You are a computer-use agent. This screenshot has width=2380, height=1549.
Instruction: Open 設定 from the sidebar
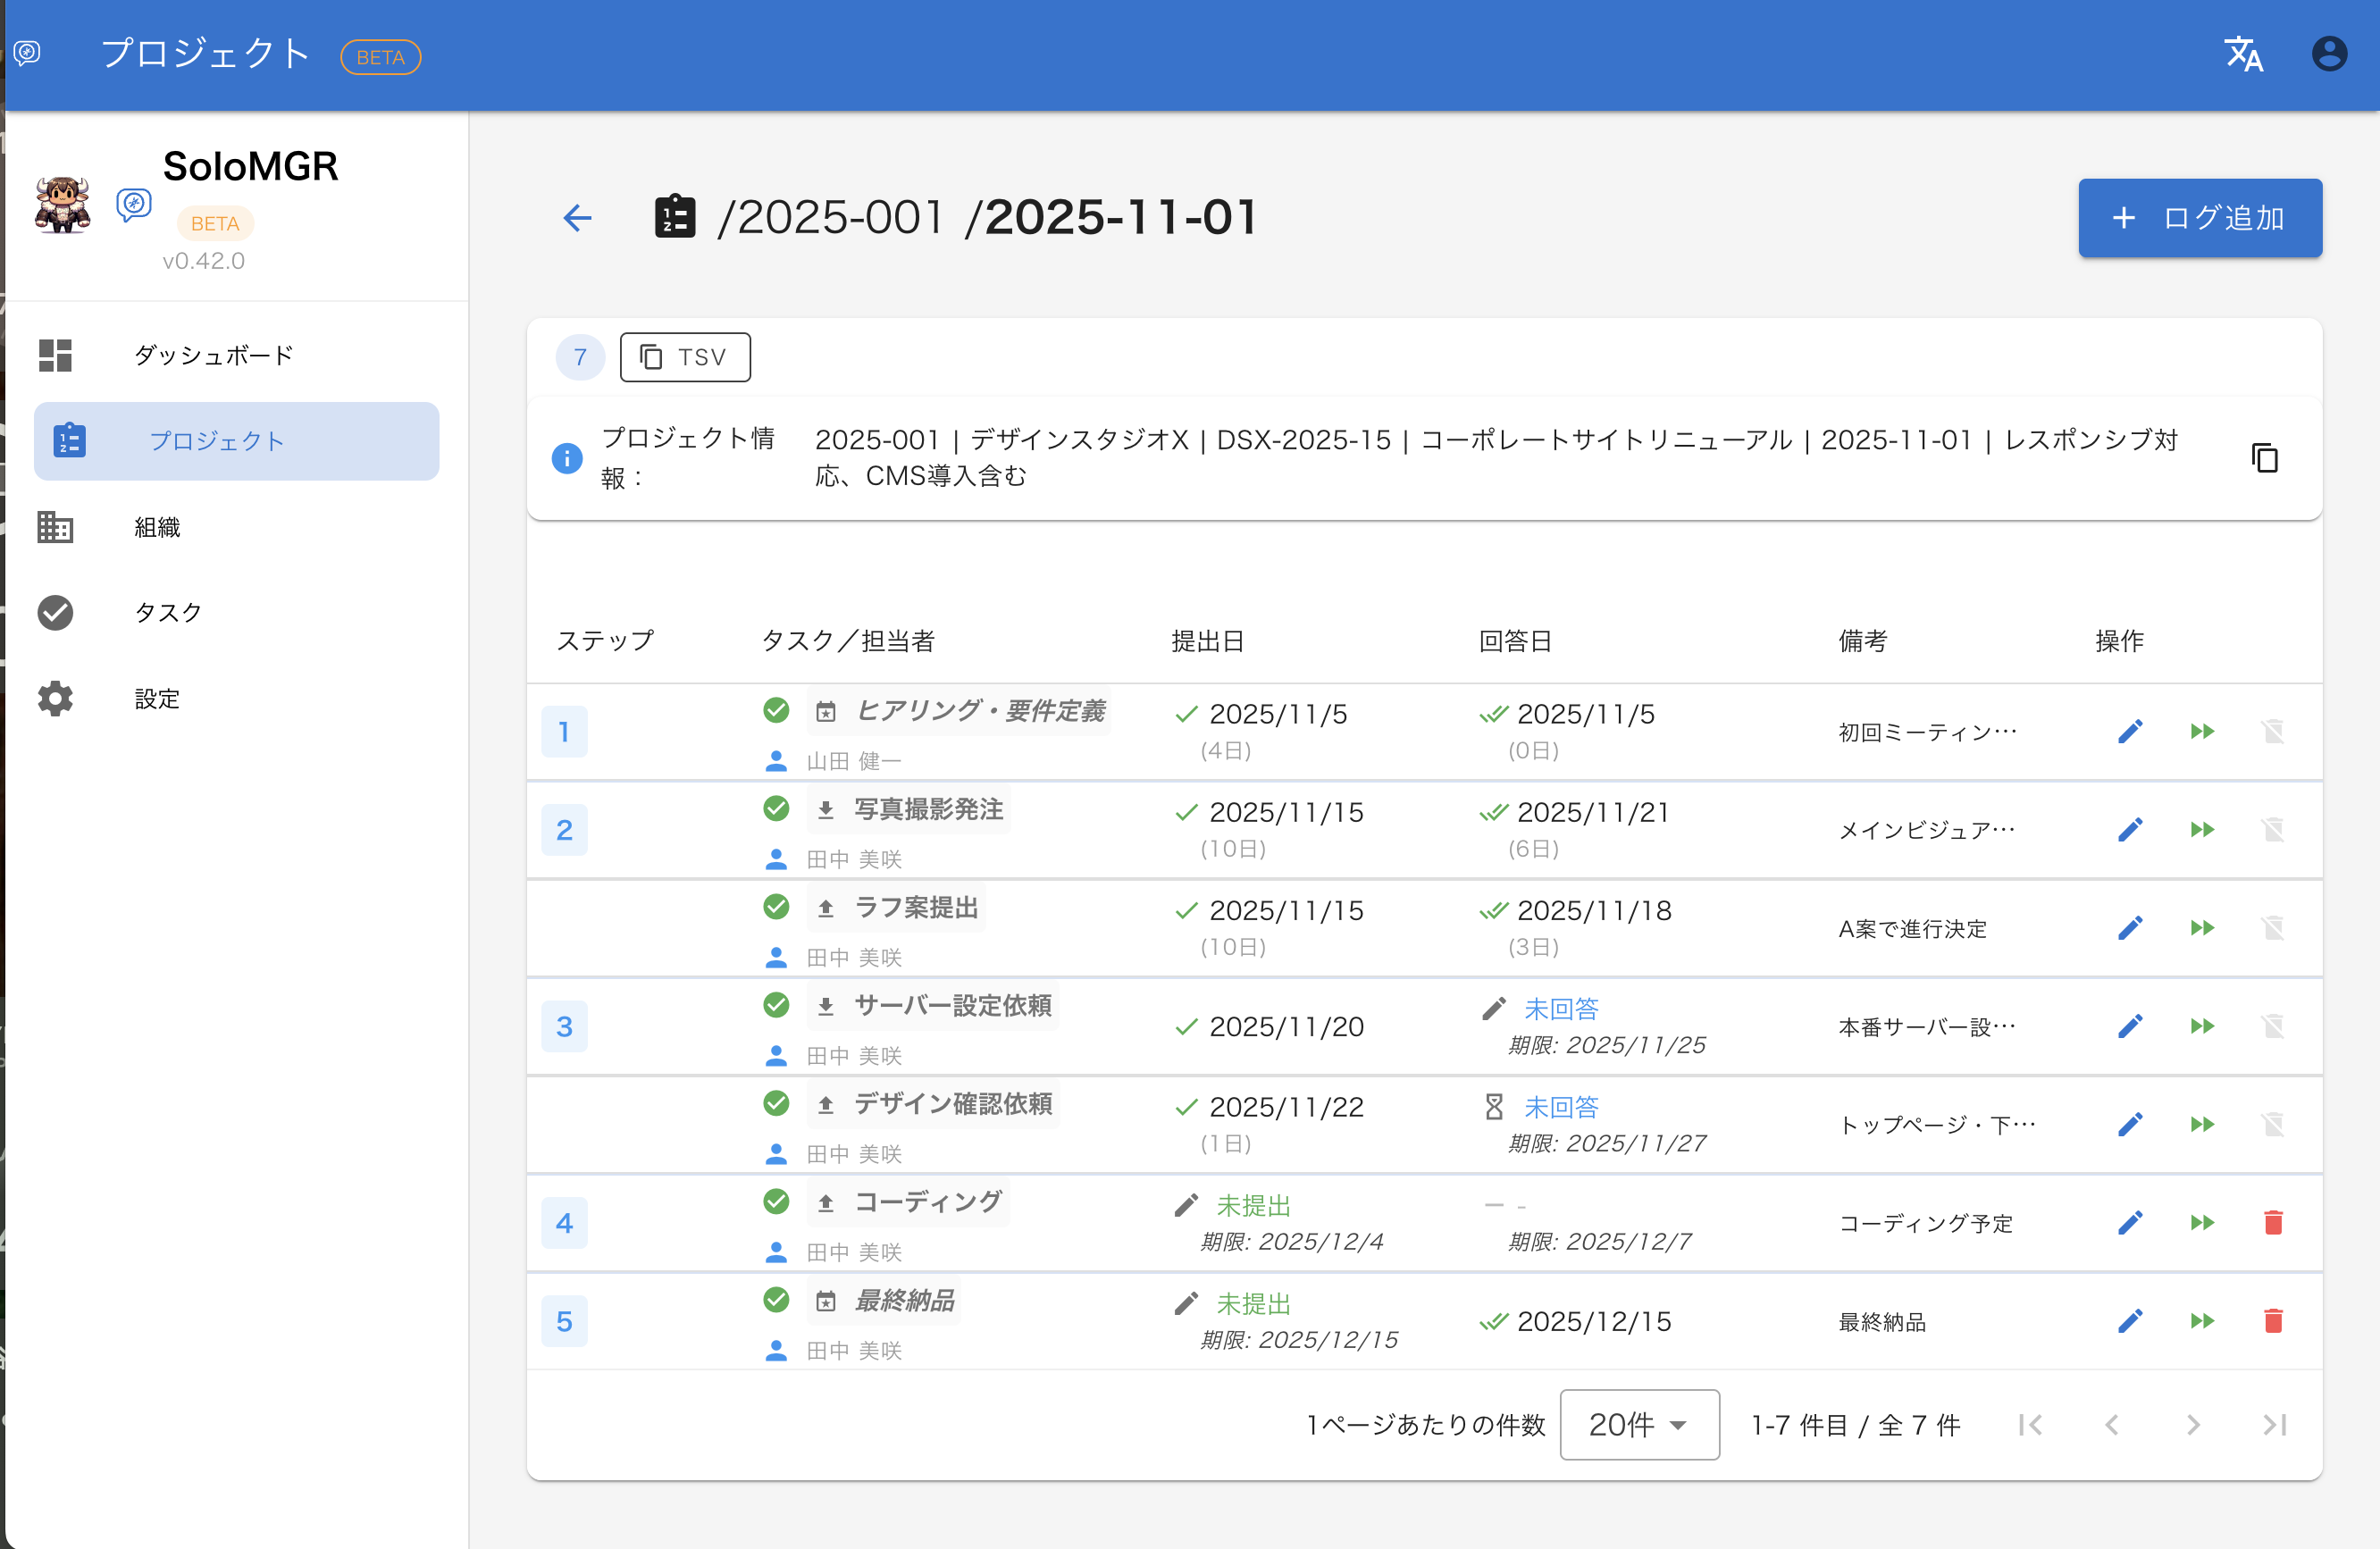click(x=157, y=699)
